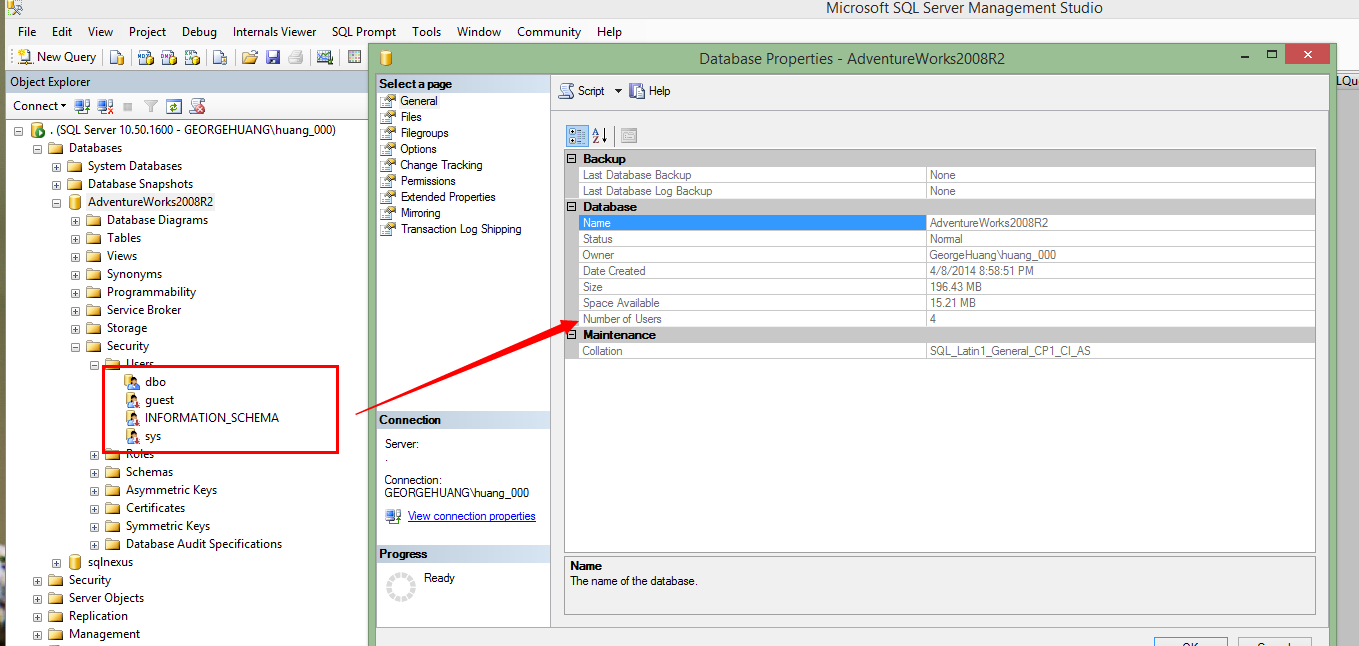Collapse the Database category in properties grid
The width and height of the screenshot is (1359, 646).
pos(572,207)
